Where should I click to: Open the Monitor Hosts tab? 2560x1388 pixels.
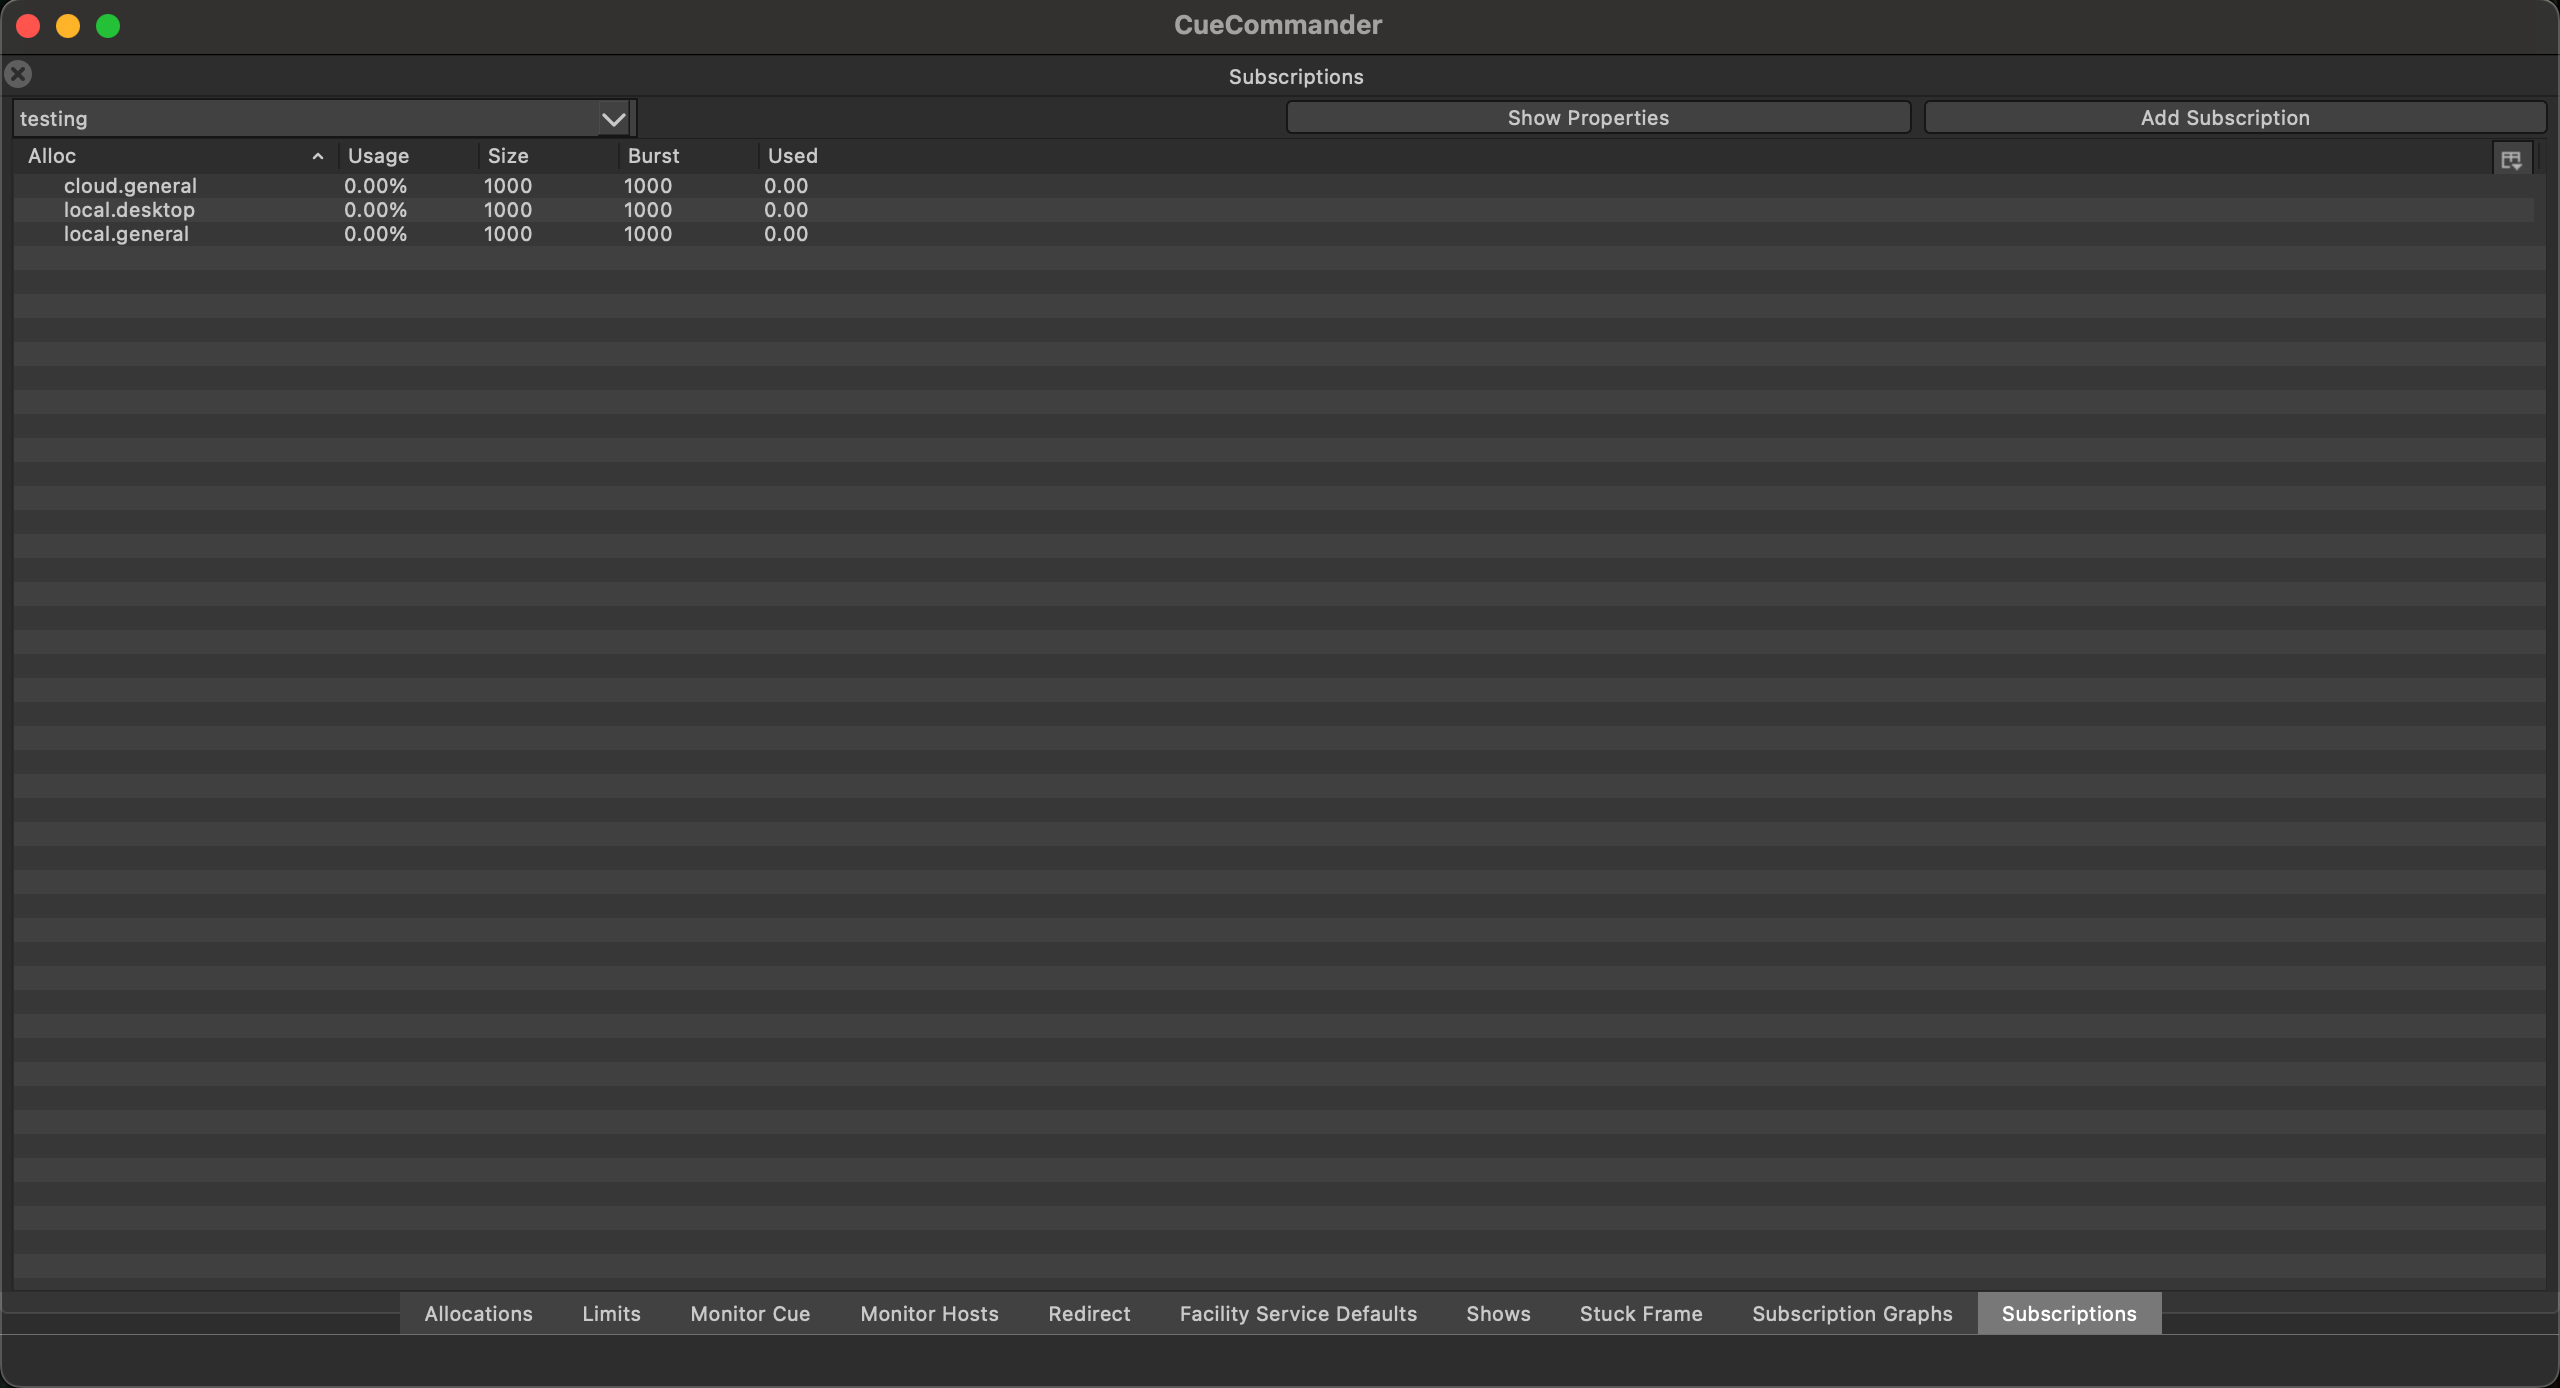pos(929,1313)
